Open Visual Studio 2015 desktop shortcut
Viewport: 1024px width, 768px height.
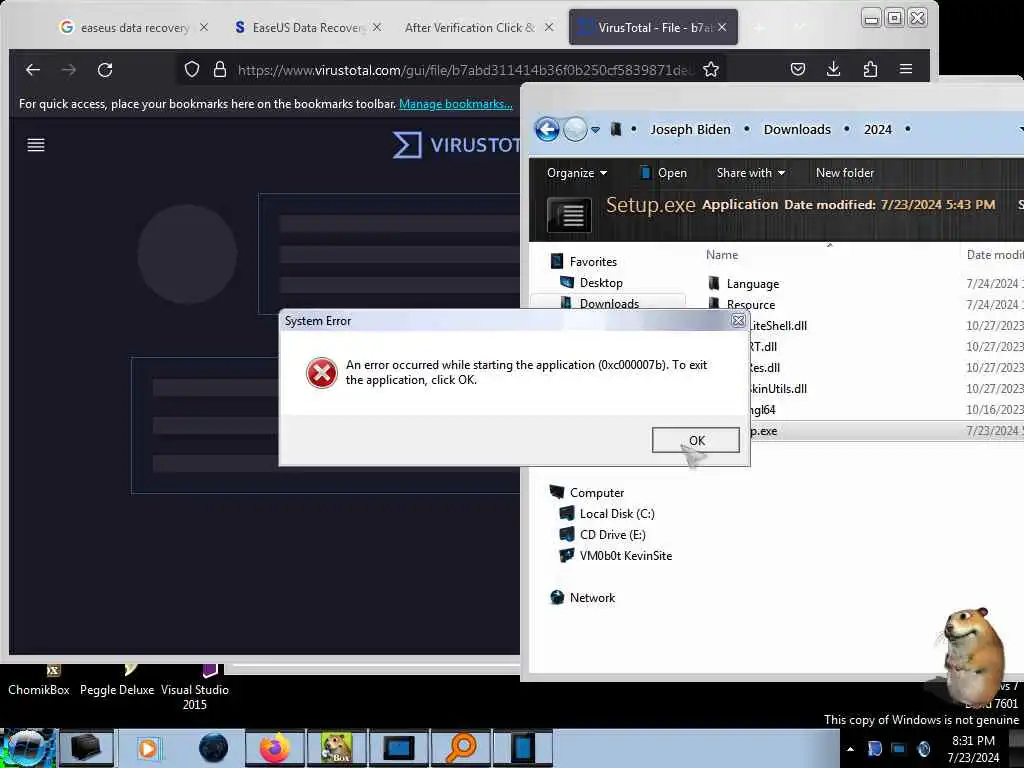coord(195,690)
